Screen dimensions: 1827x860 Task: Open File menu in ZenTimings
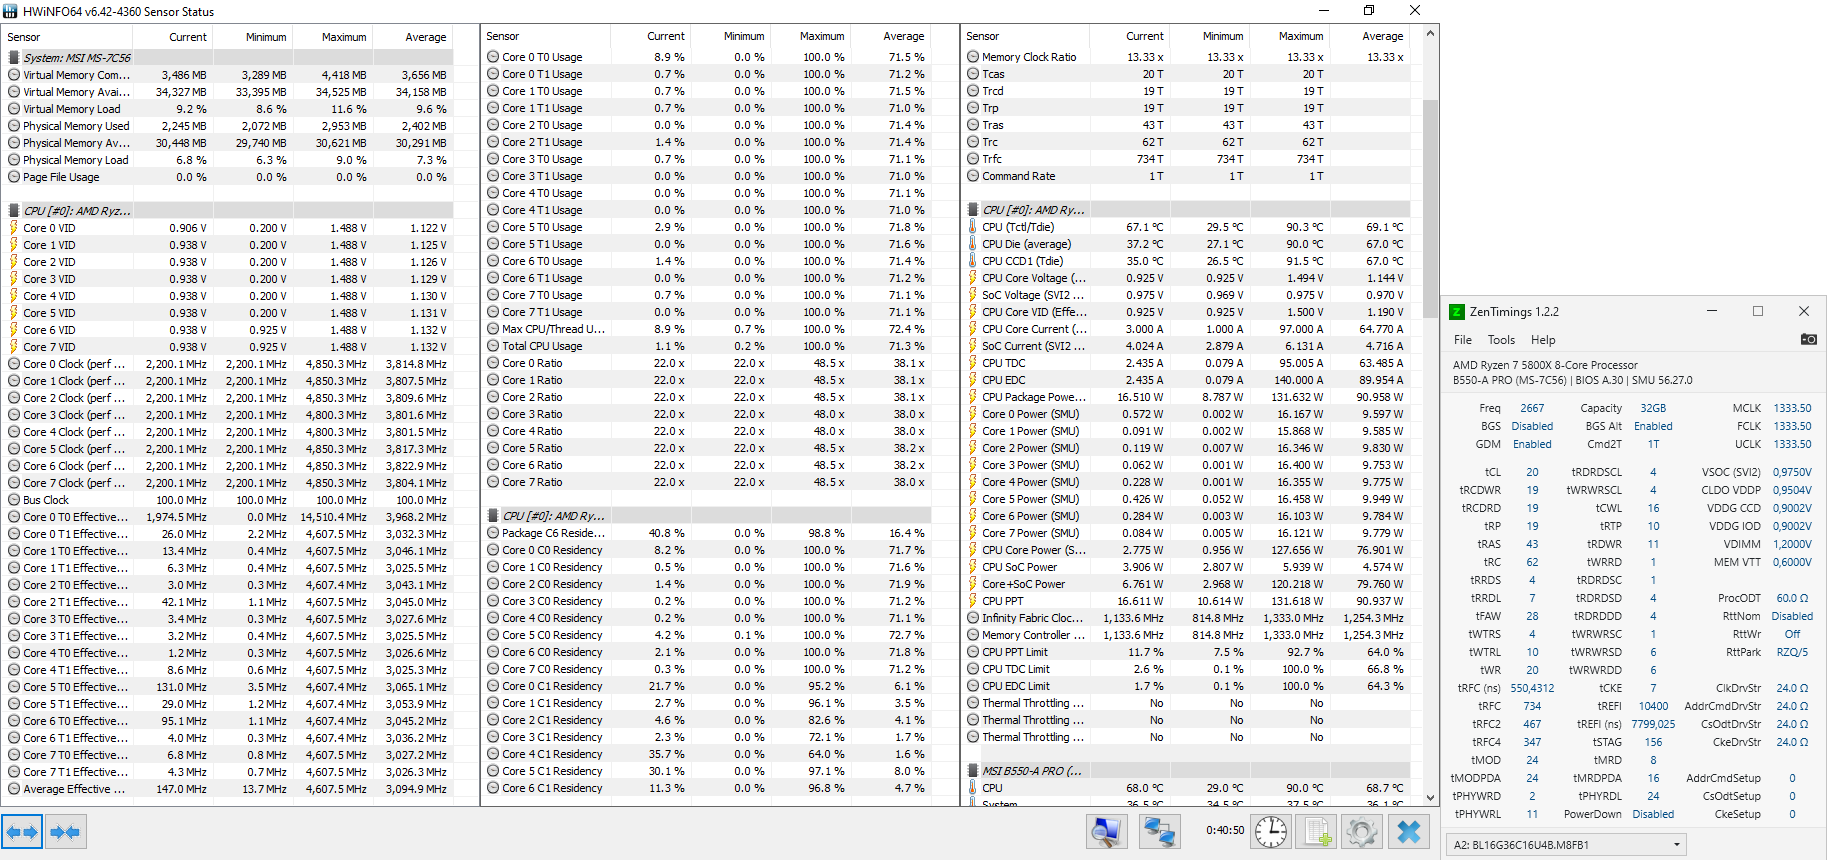click(1463, 340)
